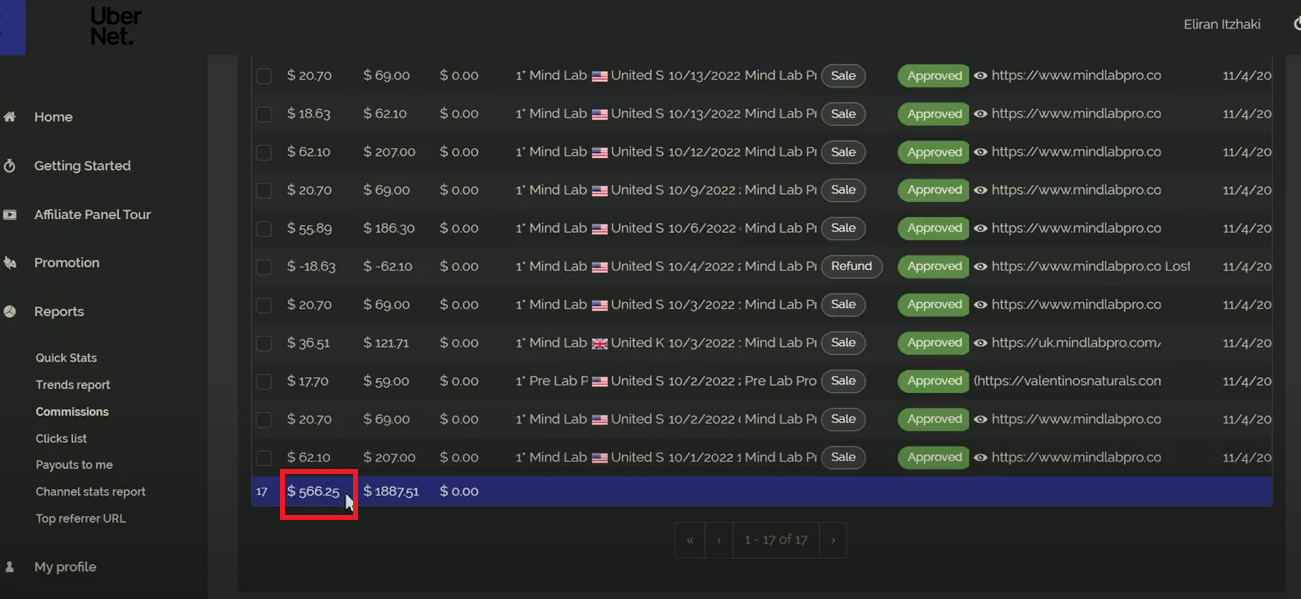Click the eye icon on the 10/9/2022 row
The image size is (1301, 599).
(981, 190)
